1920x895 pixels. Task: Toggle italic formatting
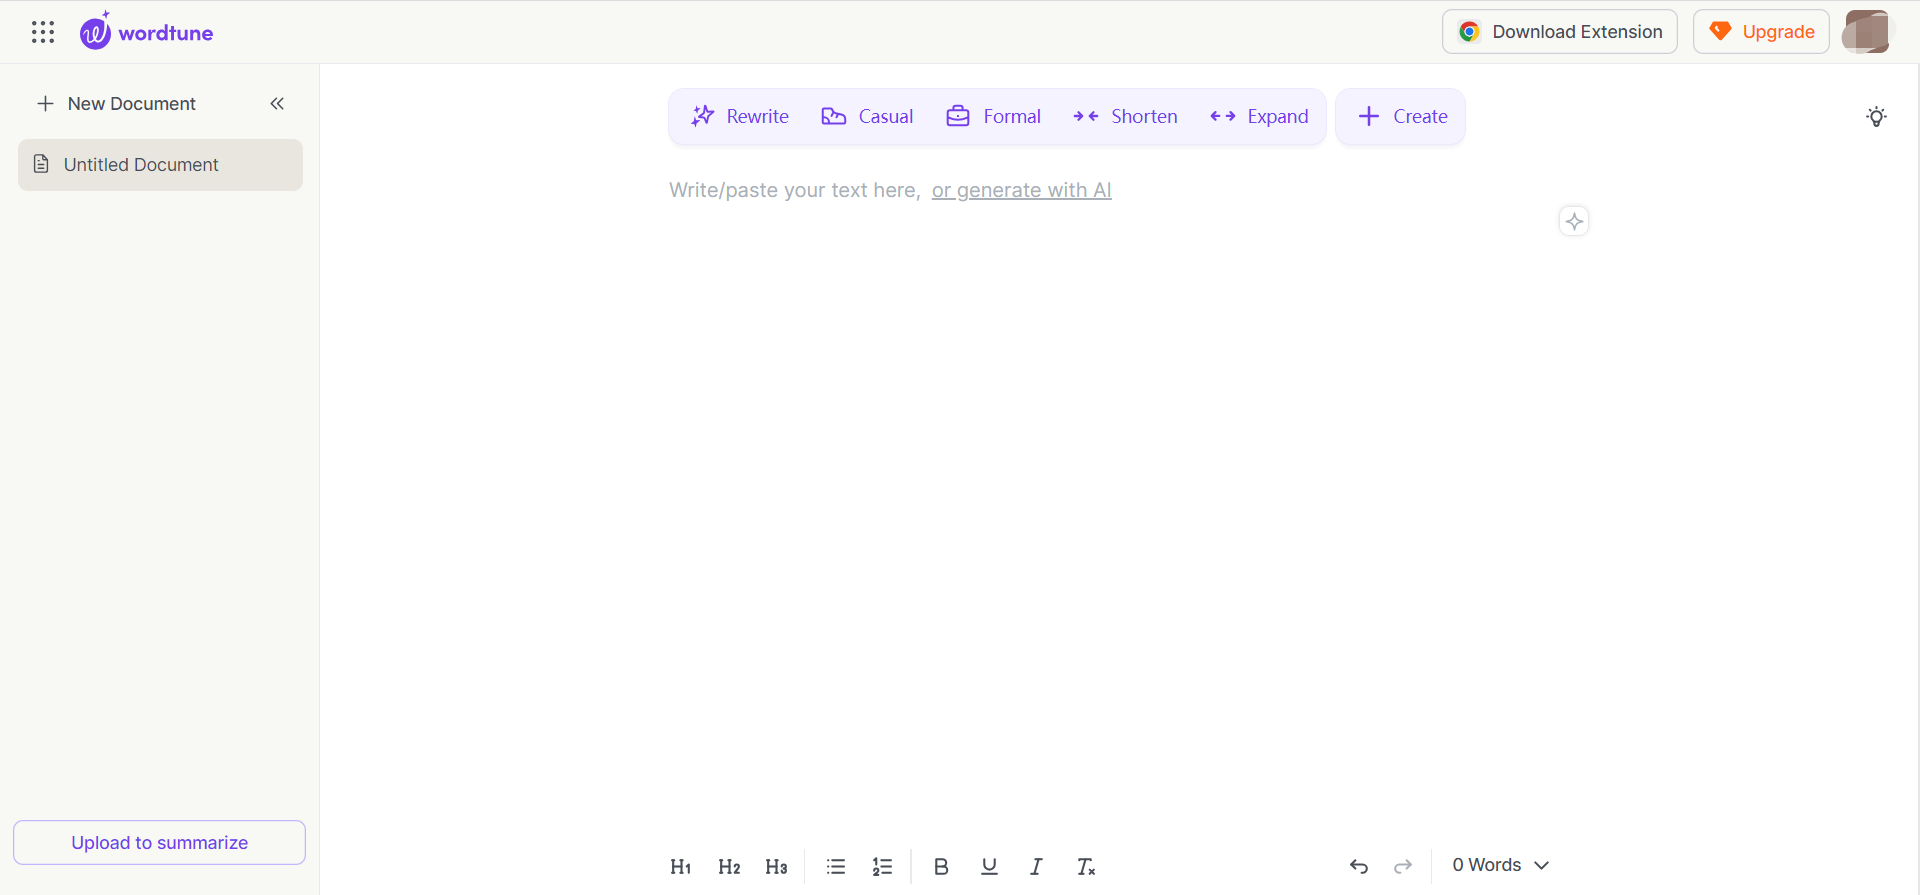point(1037,867)
